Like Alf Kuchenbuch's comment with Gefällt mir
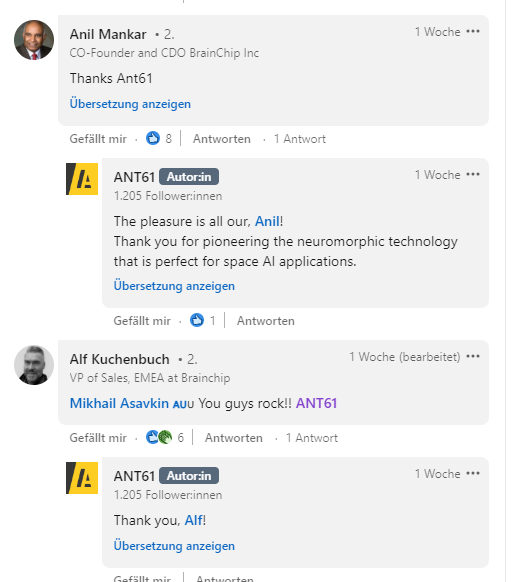The width and height of the screenshot is (520, 582). click(98, 438)
